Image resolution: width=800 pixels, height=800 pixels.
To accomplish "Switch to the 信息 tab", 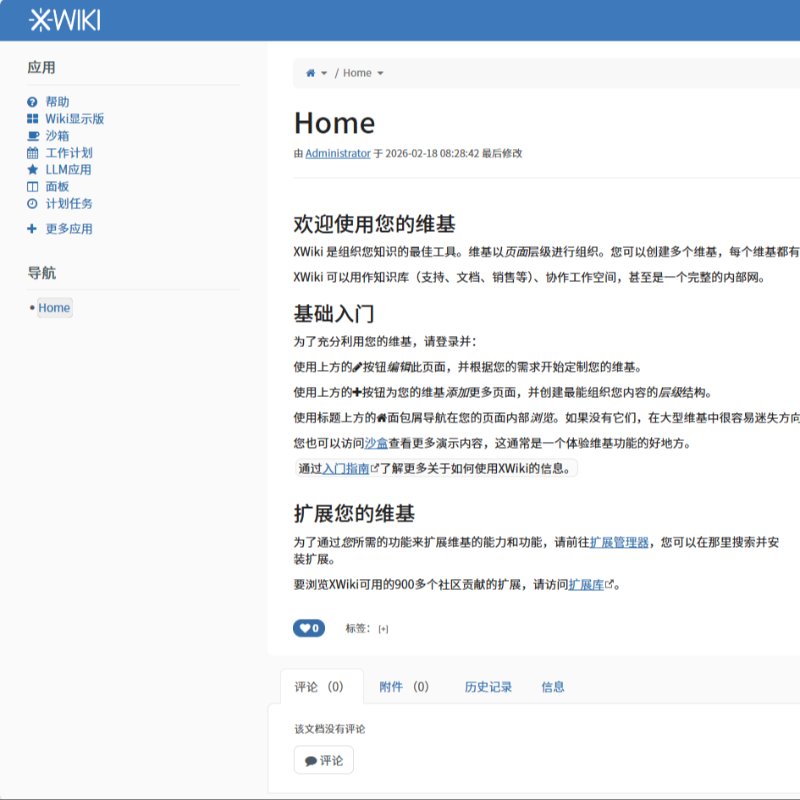I will click(553, 687).
